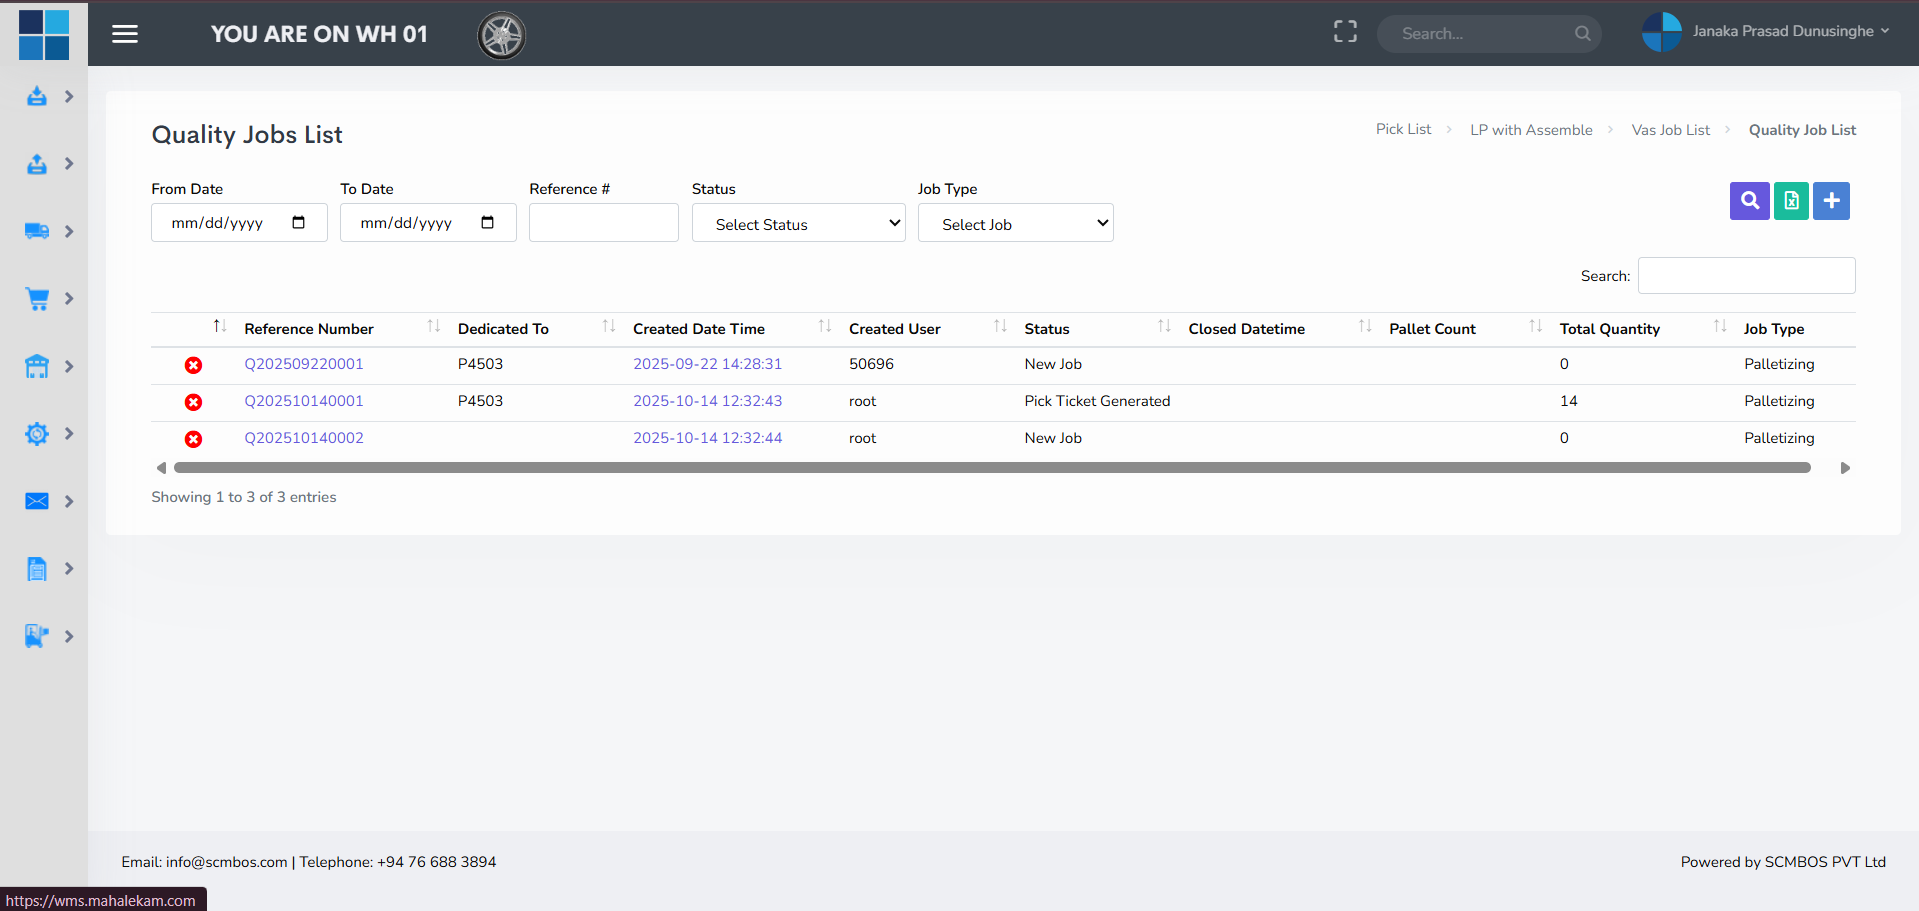Open the truck delivery sidebar menu
1919x911 pixels.
(x=37, y=231)
